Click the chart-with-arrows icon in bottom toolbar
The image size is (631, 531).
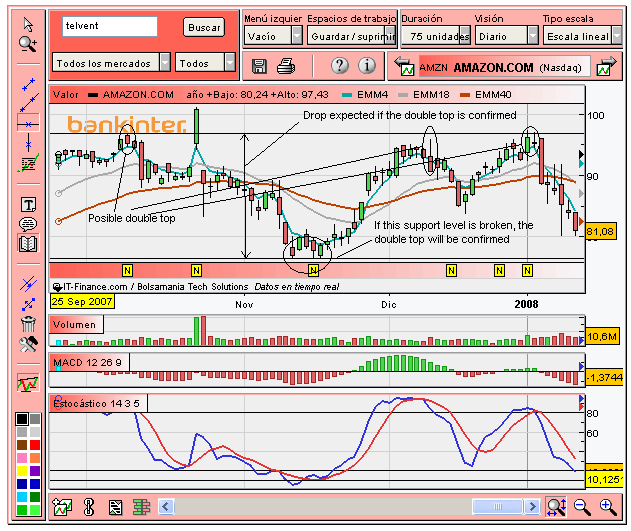coord(62,507)
